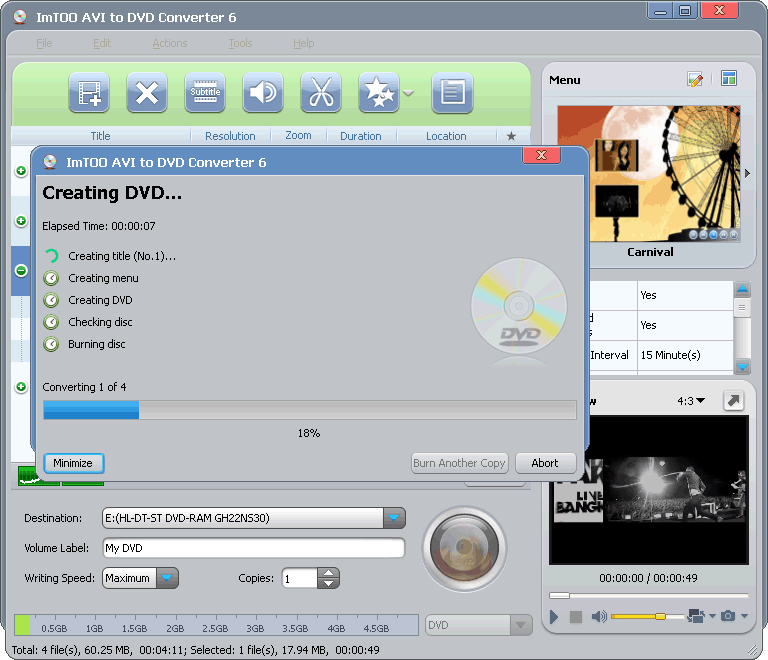Click the menu templates layout icon
The image size is (768, 660).
pyautogui.click(x=729, y=78)
